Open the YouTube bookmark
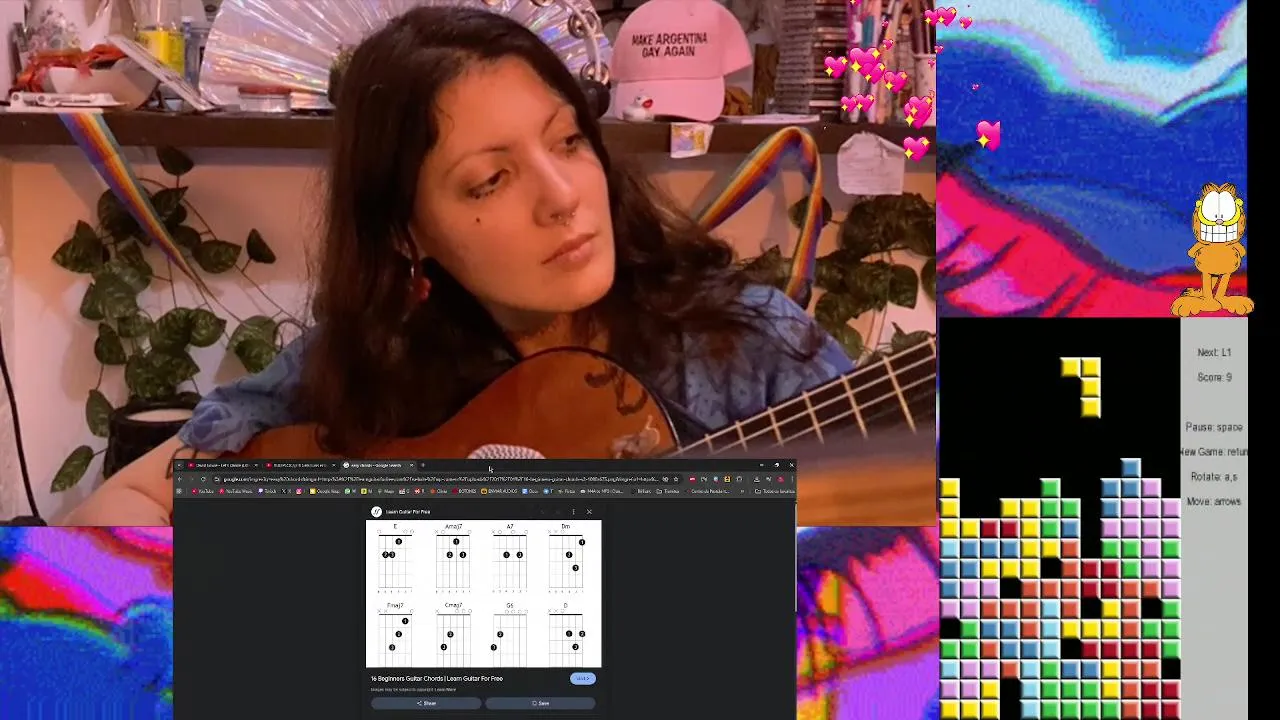1280x720 pixels. (203, 491)
